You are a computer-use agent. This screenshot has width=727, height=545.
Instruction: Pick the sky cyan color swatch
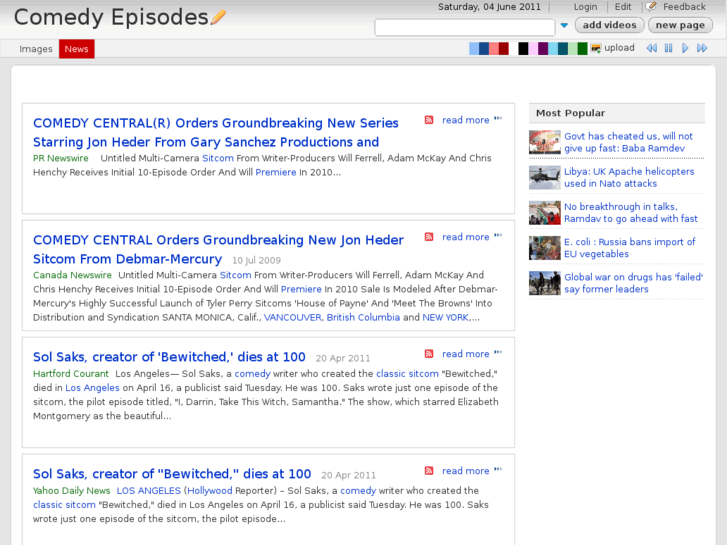point(553,48)
